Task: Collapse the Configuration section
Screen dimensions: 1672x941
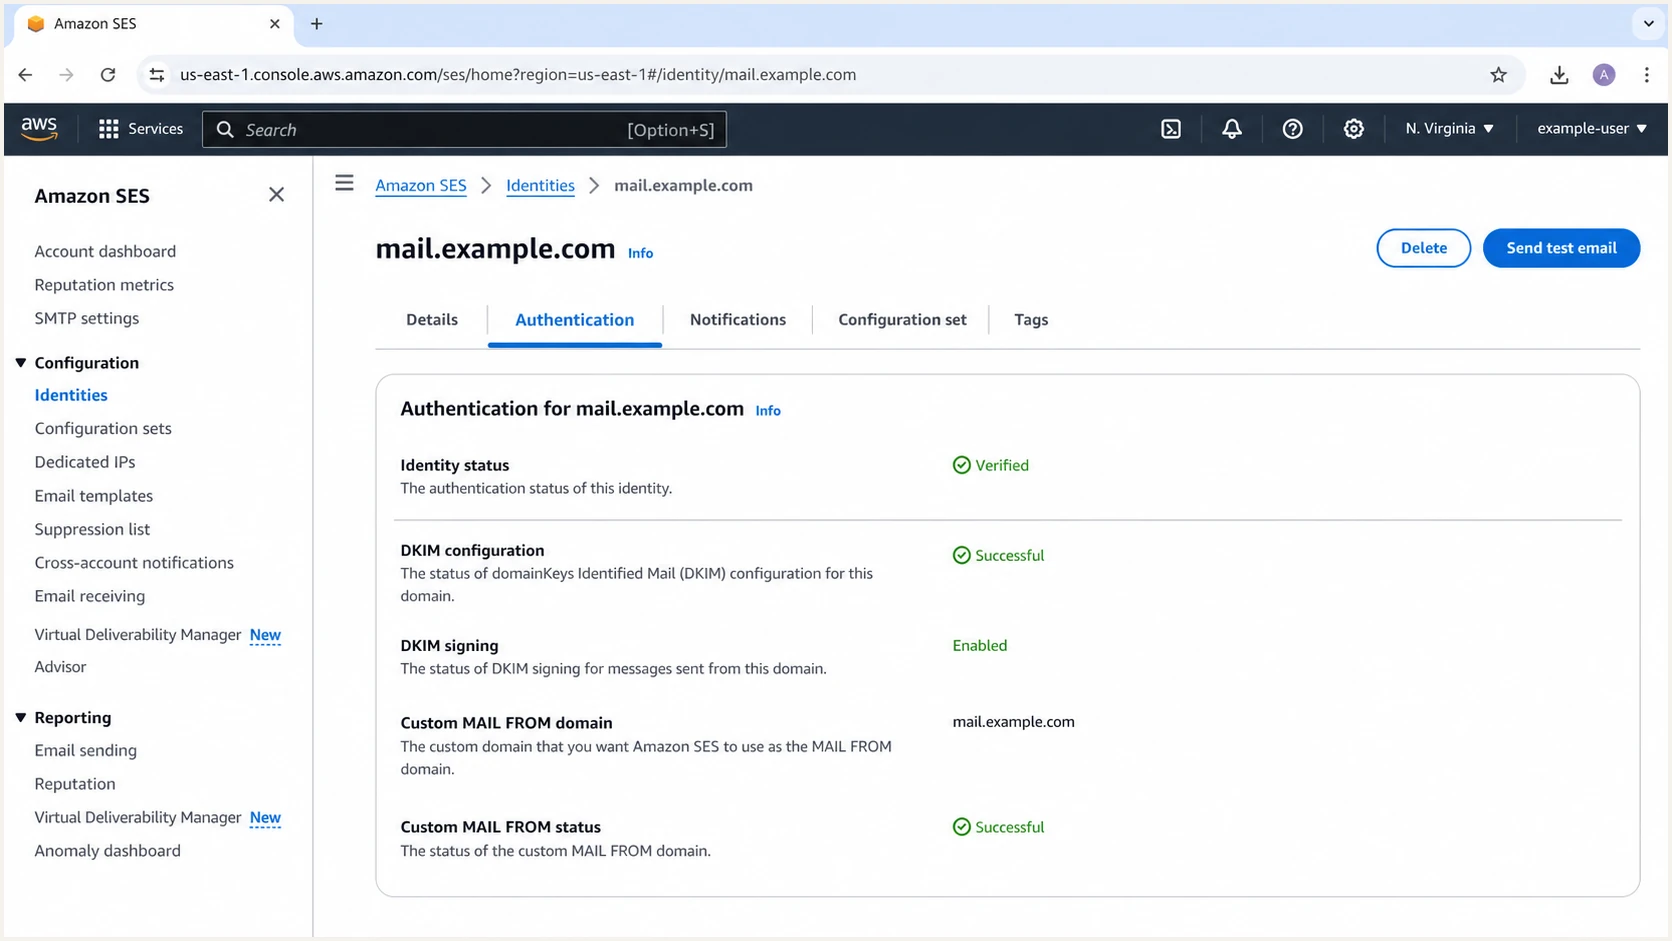Action: pyautogui.click(x=21, y=363)
